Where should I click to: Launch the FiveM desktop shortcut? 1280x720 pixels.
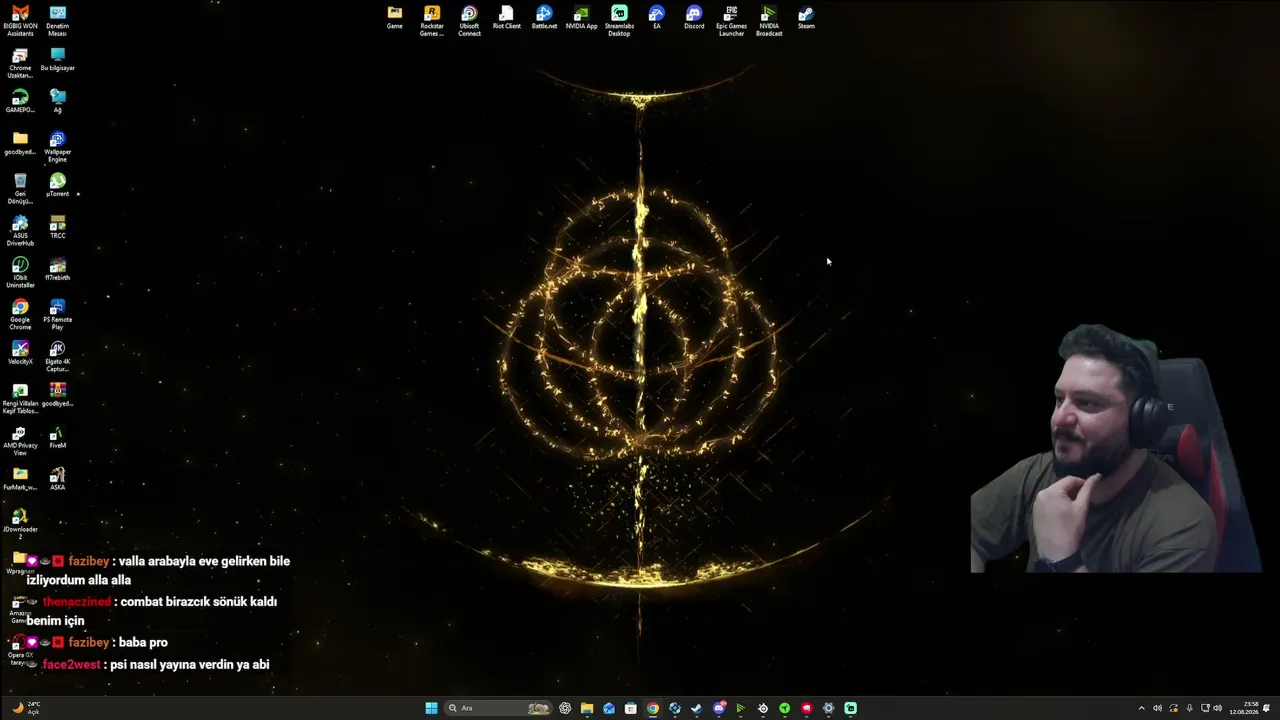pos(58,437)
